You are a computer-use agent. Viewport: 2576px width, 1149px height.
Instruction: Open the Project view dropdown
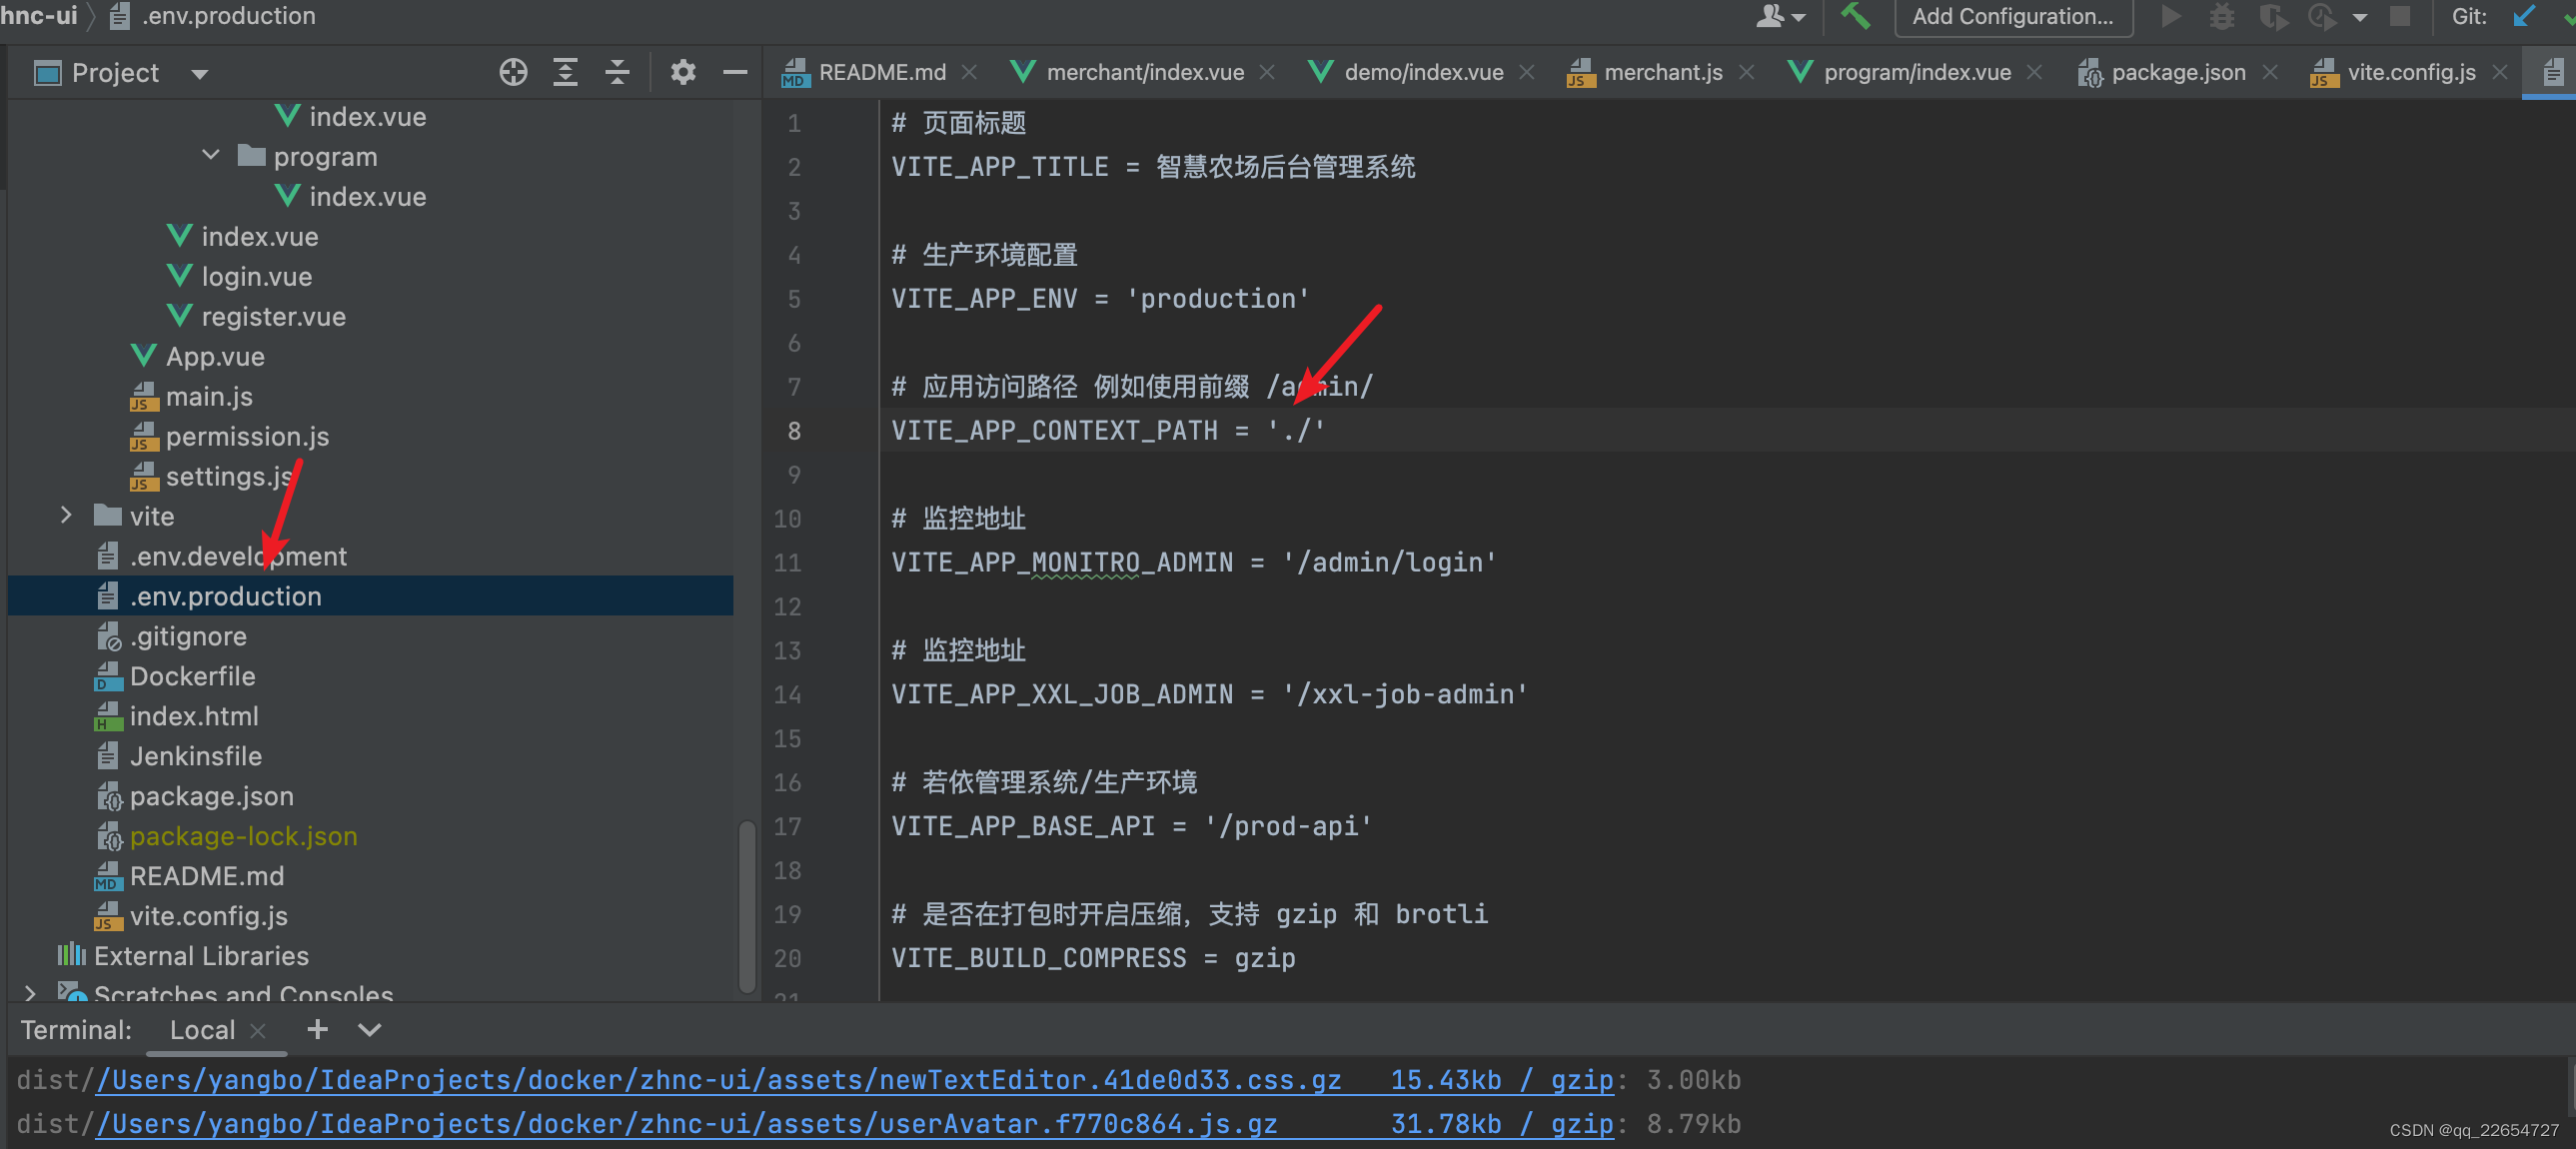(x=199, y=73)
